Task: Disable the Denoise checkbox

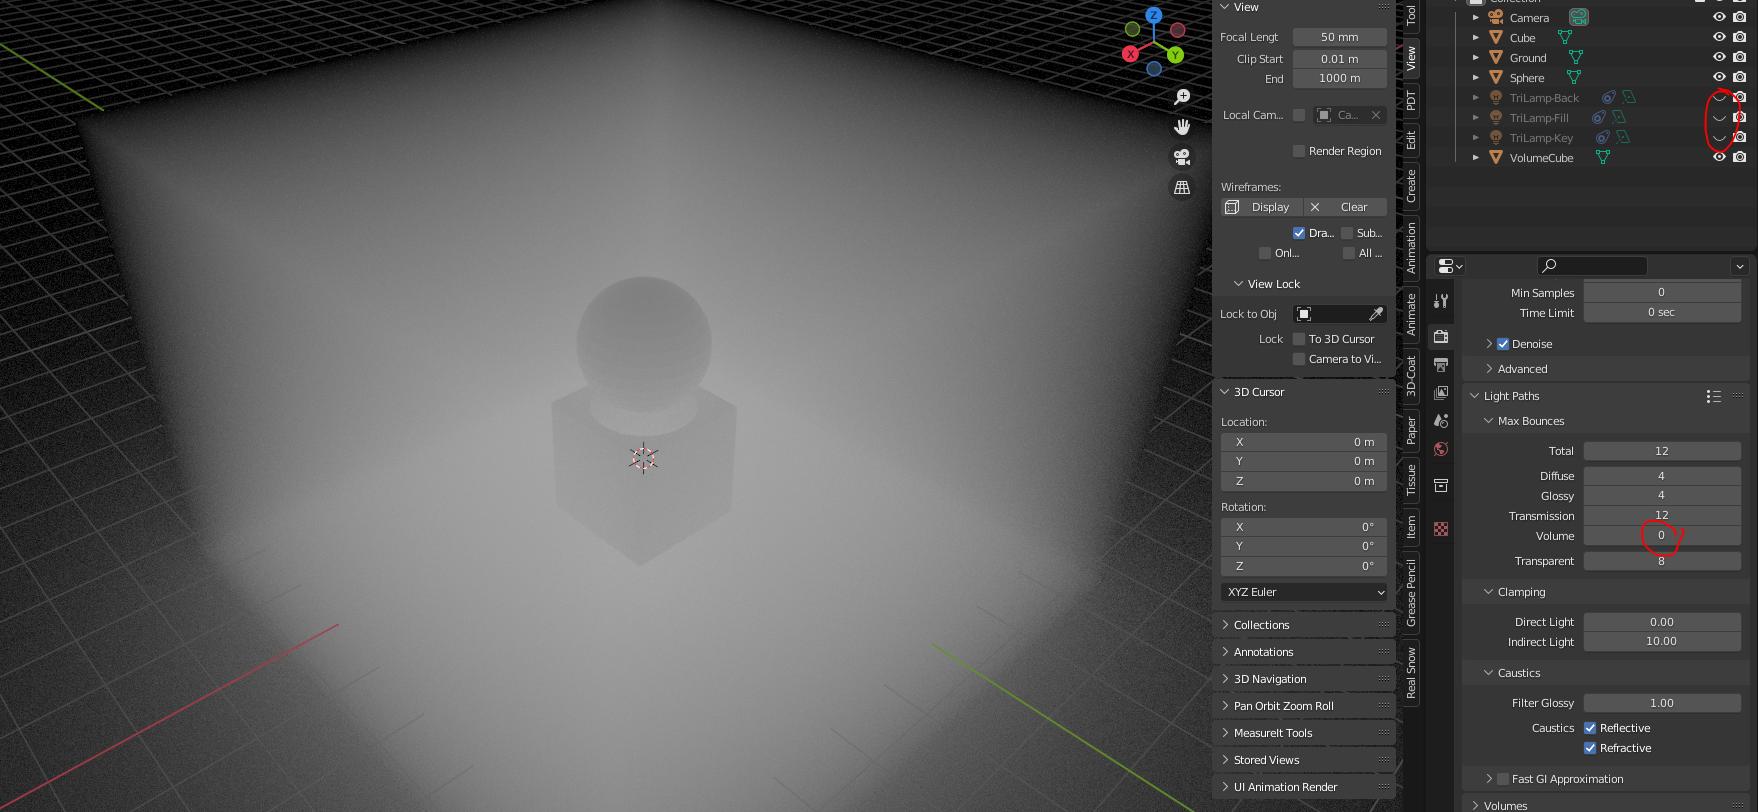Action: (x=1503, y=344)
